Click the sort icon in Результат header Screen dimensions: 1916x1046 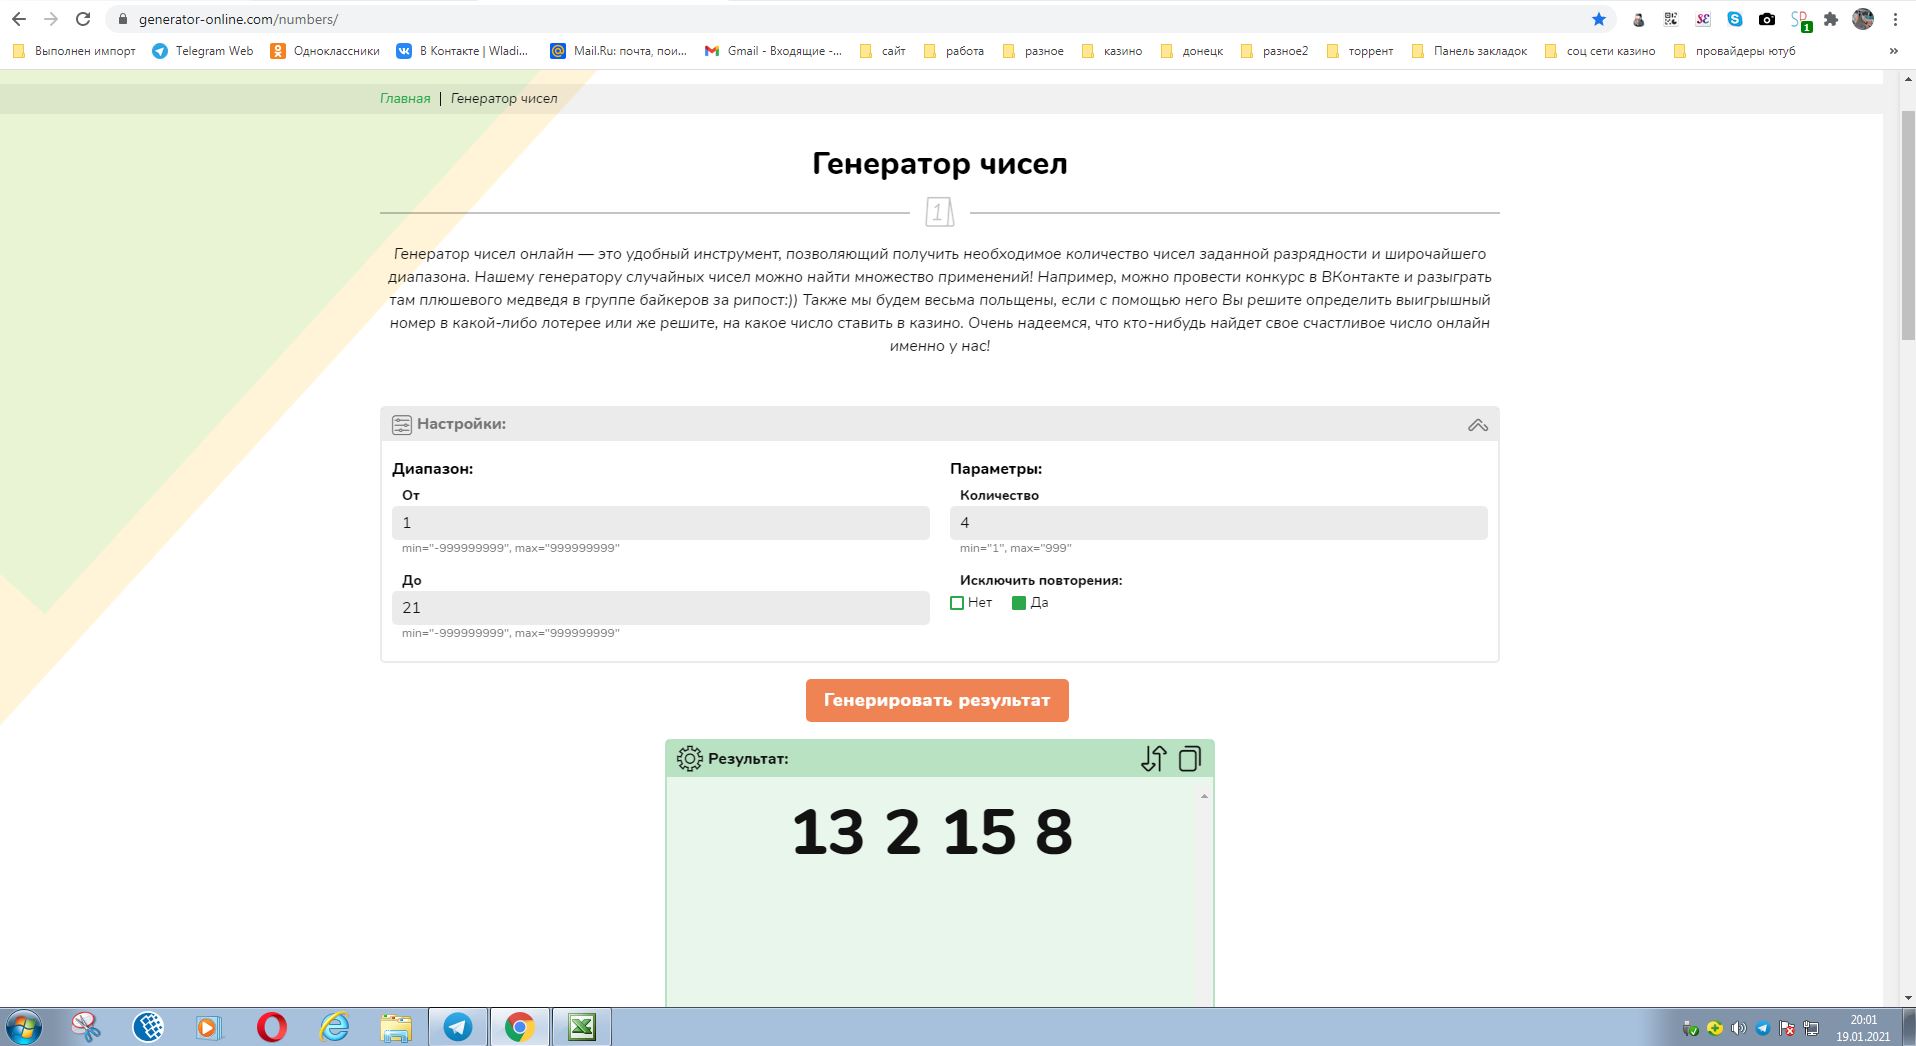(1153, 759)
